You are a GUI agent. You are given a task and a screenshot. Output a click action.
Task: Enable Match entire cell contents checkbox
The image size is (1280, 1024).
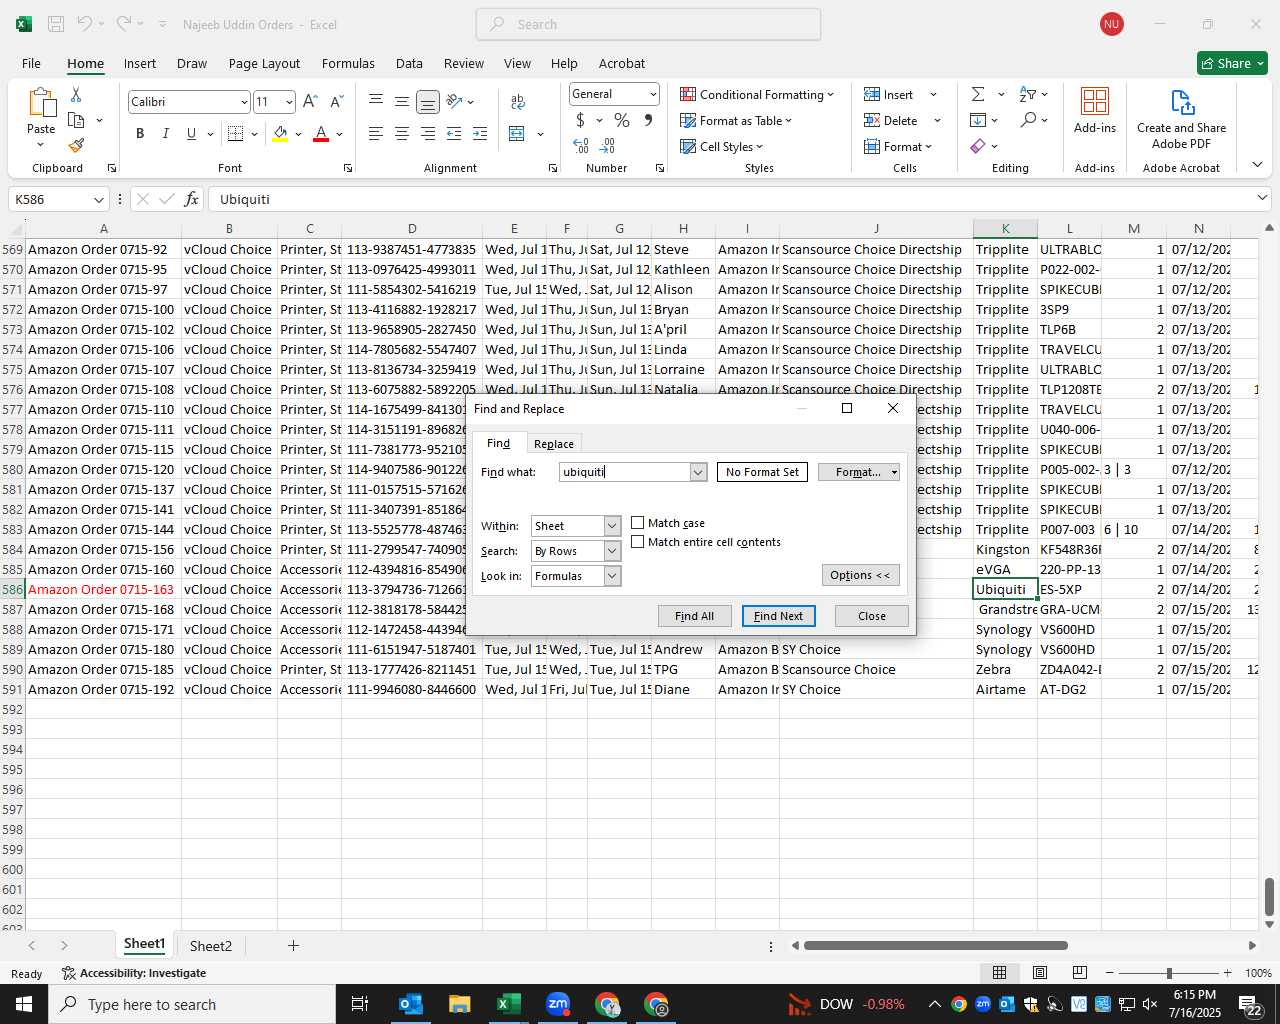(637, 542)
